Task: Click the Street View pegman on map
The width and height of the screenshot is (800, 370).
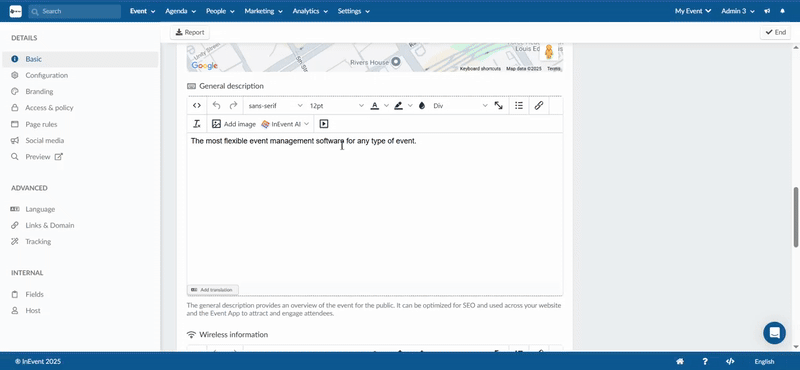Action: 549,52
